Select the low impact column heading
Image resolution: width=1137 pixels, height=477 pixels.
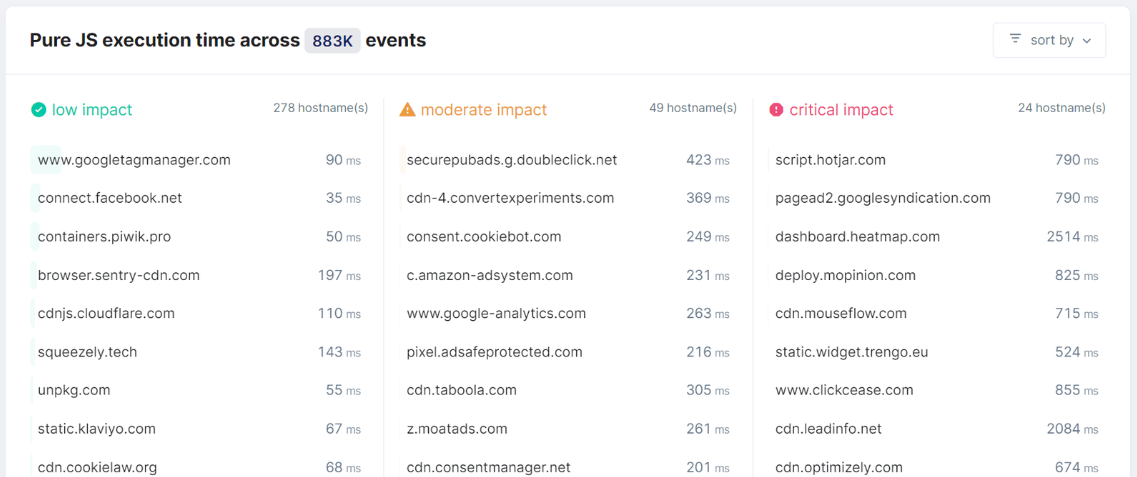[92, 110]
